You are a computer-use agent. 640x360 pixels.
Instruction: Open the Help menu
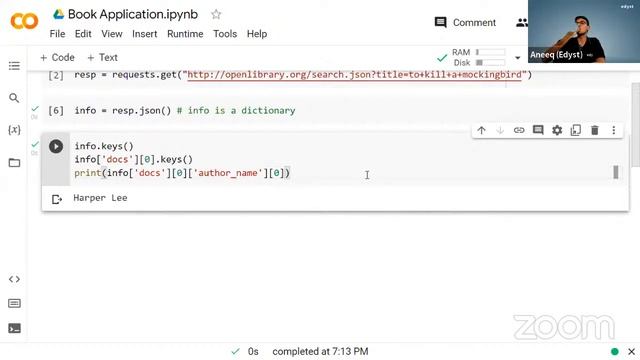(257, 34)
